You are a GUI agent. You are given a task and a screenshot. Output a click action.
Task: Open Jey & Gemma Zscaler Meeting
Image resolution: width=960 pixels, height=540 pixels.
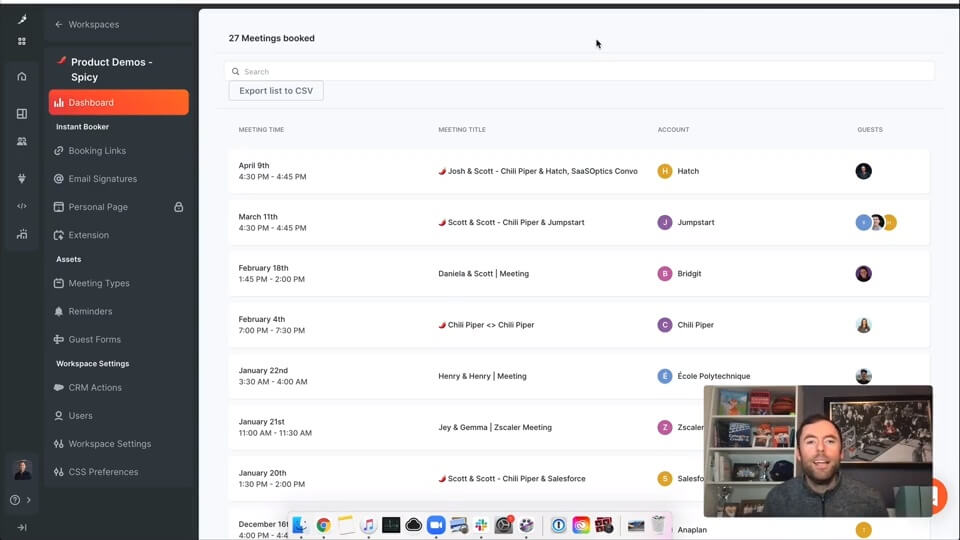495,427
